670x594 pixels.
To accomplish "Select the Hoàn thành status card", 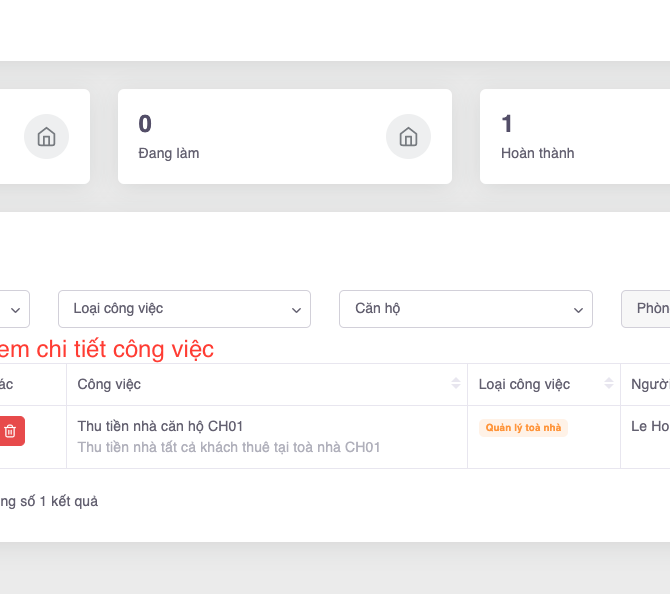I will coord(575,137).
